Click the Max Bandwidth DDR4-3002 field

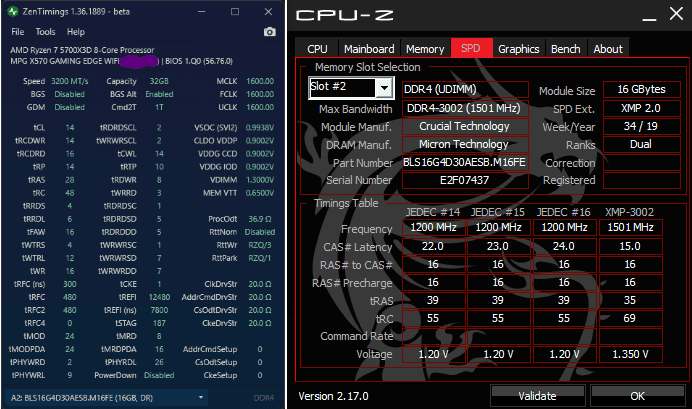click(465, 108)
